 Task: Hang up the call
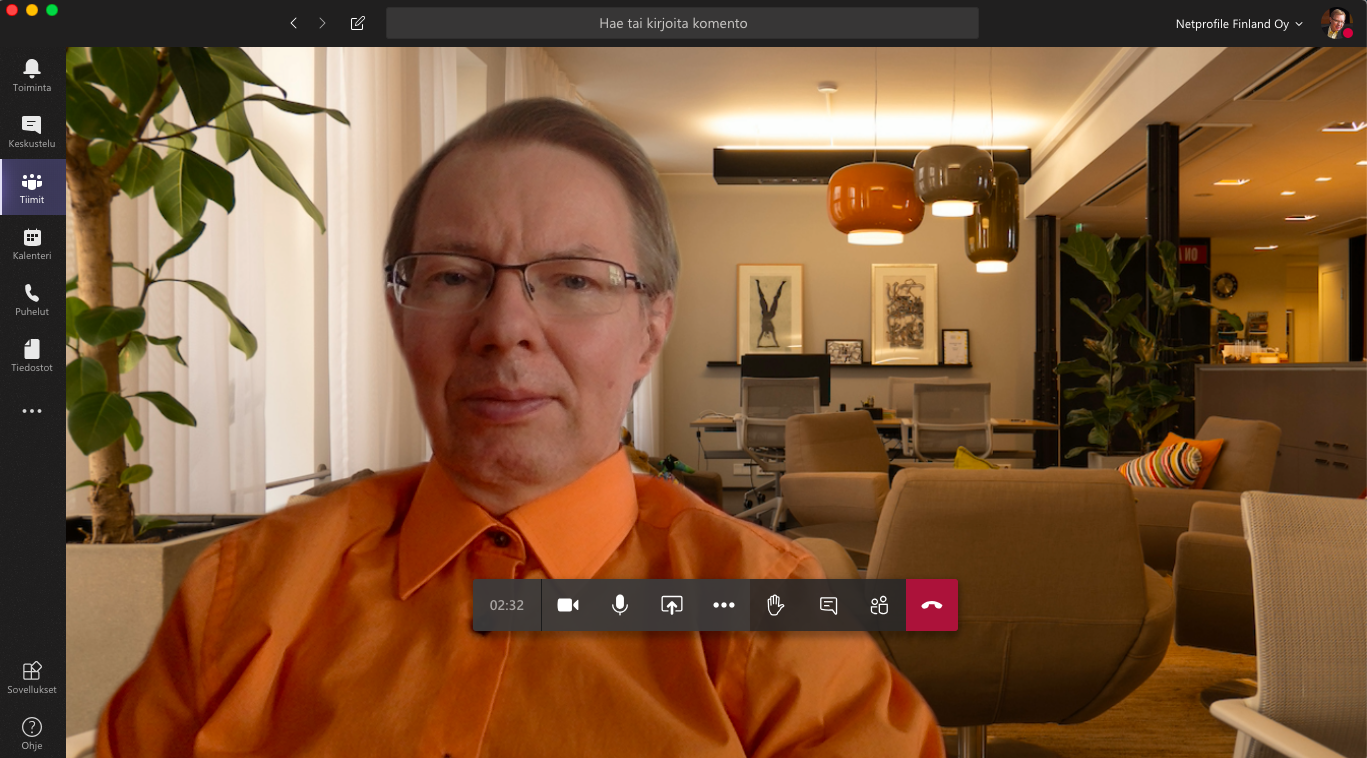[932, 605]
